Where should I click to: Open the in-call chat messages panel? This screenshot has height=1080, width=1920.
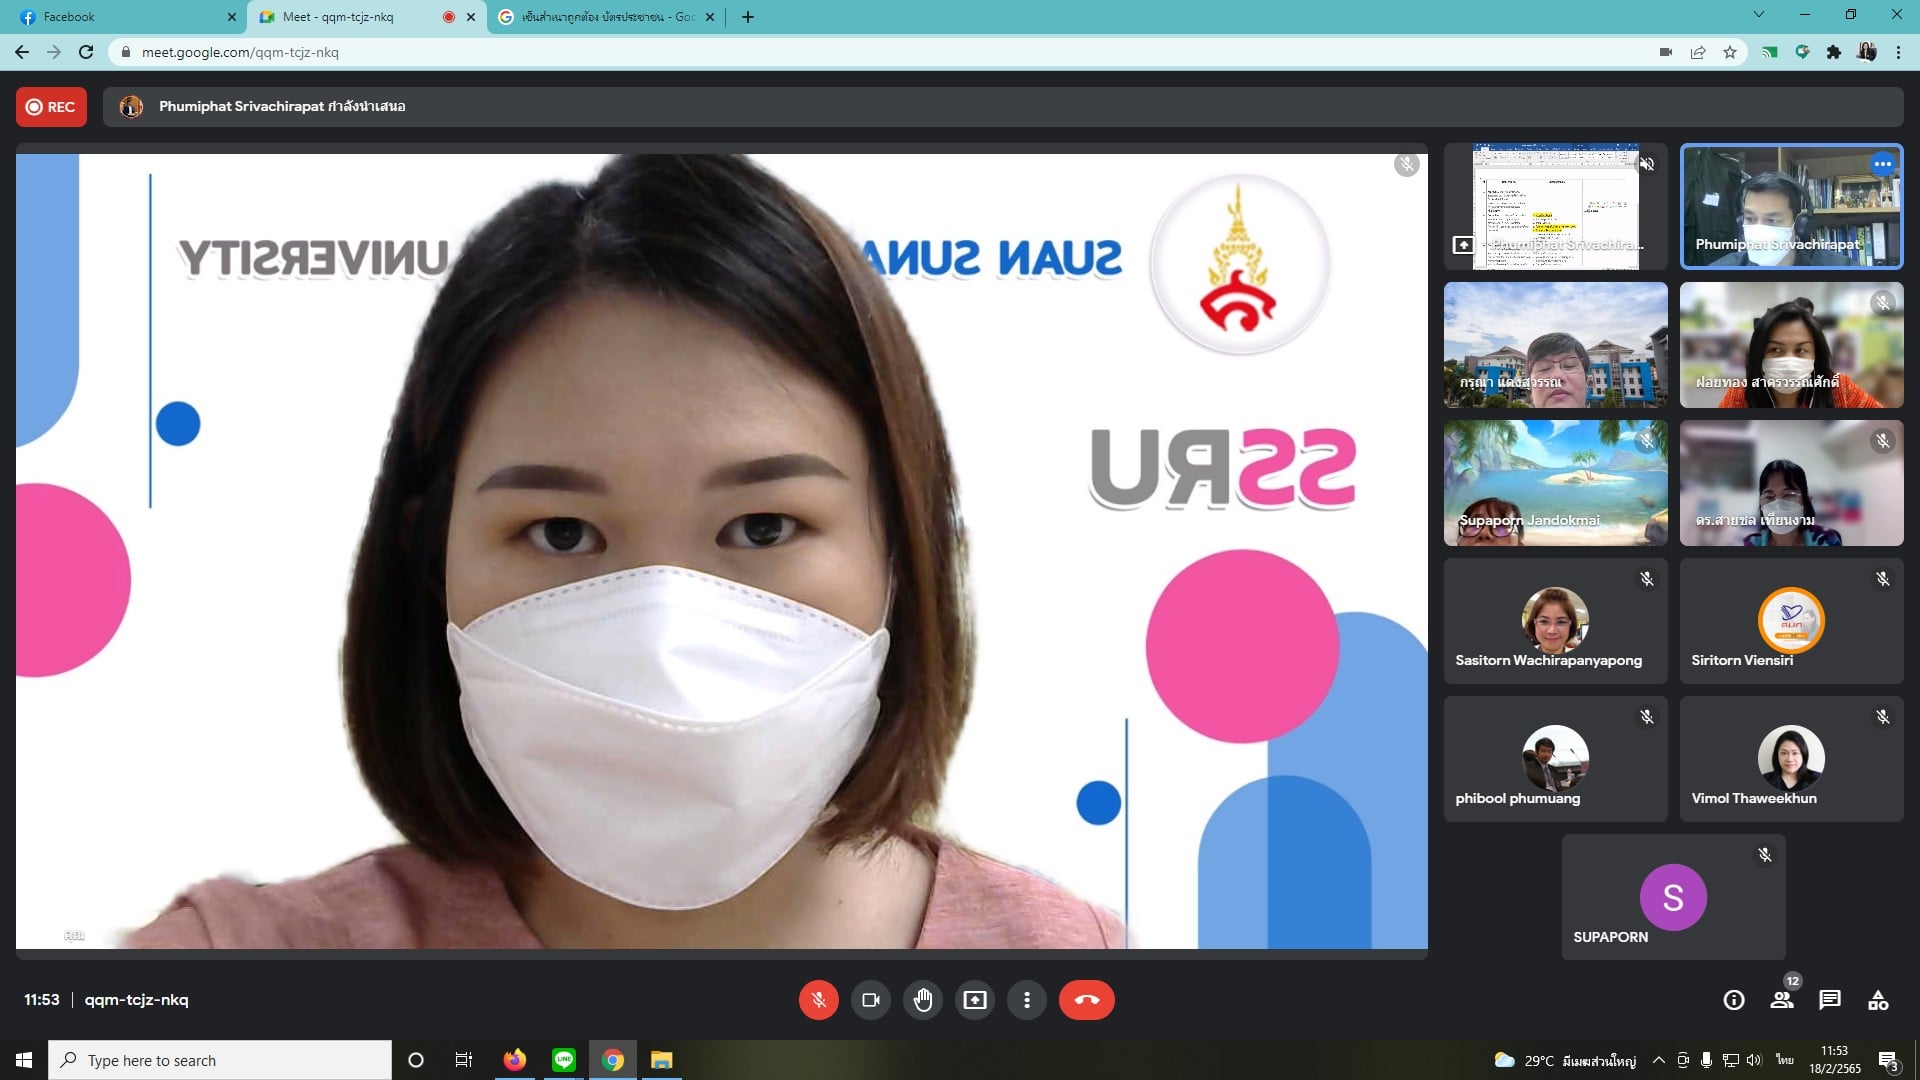[x=1829, y=1000]
